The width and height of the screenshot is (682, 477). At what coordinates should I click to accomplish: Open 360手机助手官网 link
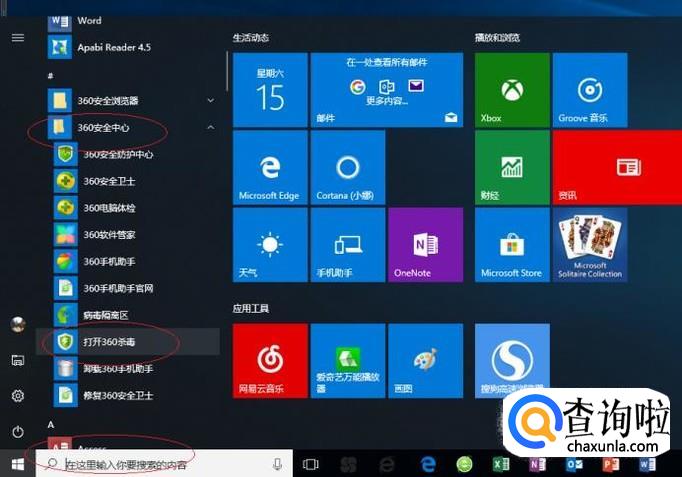128,288
